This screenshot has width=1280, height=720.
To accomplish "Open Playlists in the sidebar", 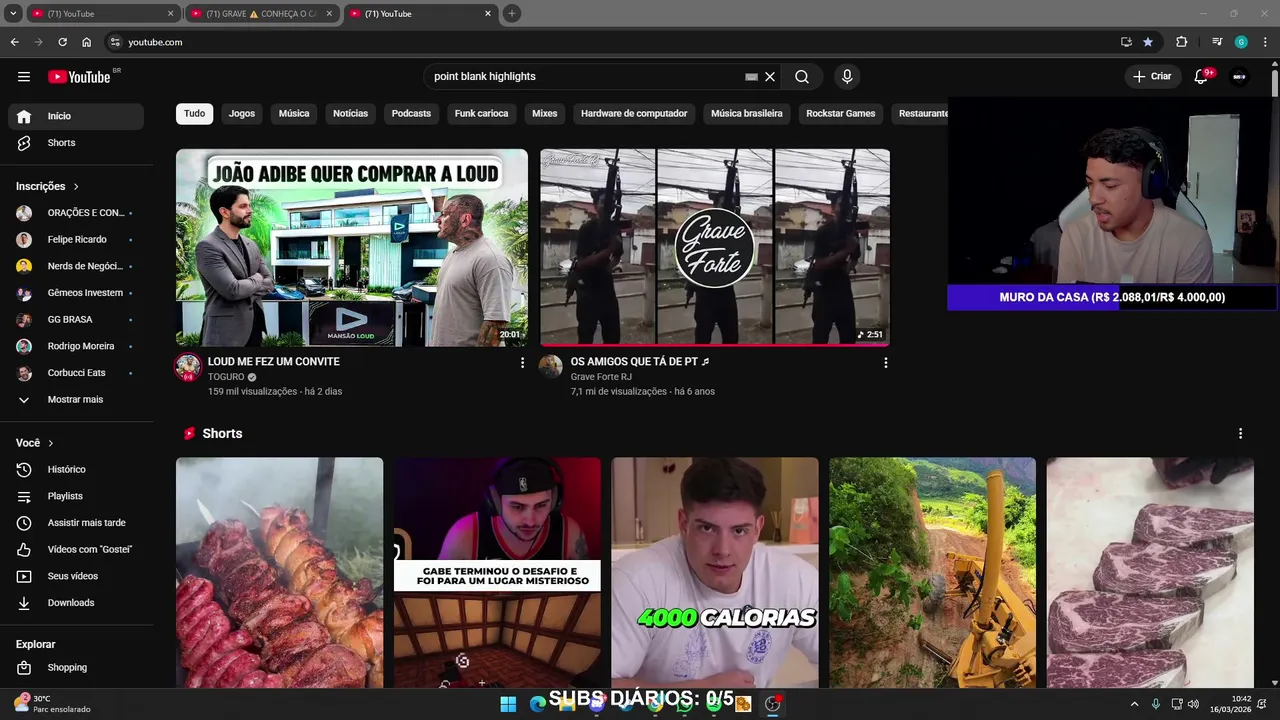I will (76, 496).
